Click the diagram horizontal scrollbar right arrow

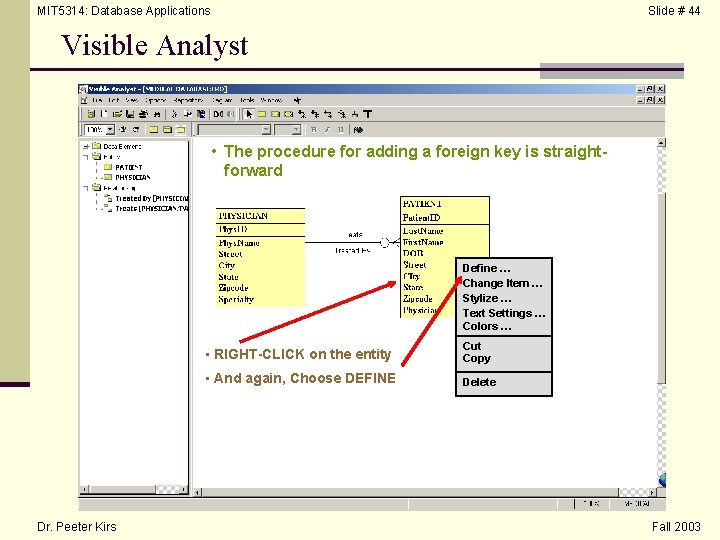pyautogui.click(x=652, y=492)
